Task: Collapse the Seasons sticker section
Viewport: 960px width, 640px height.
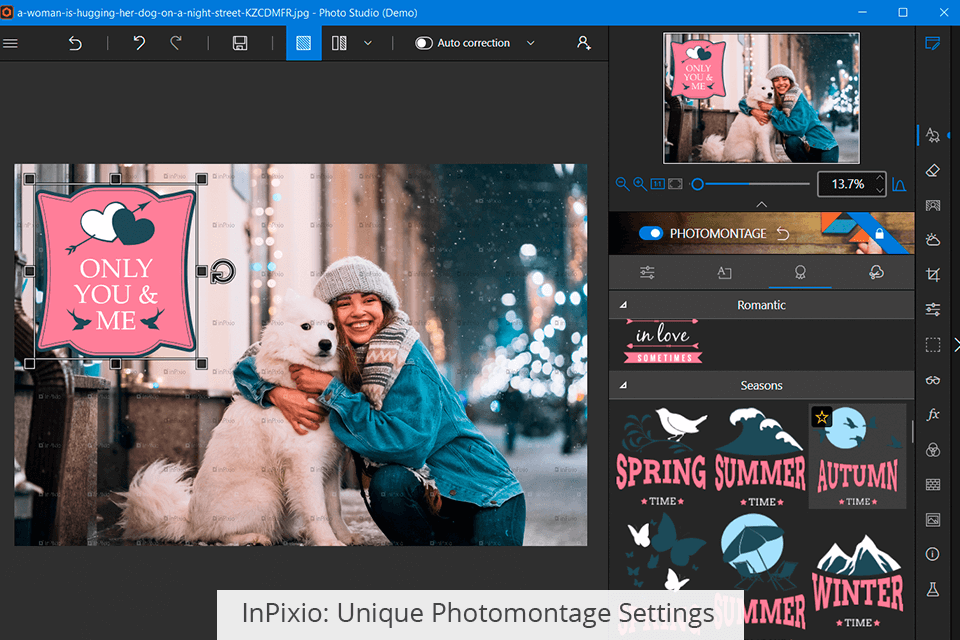Action: (x=623, y=385)
